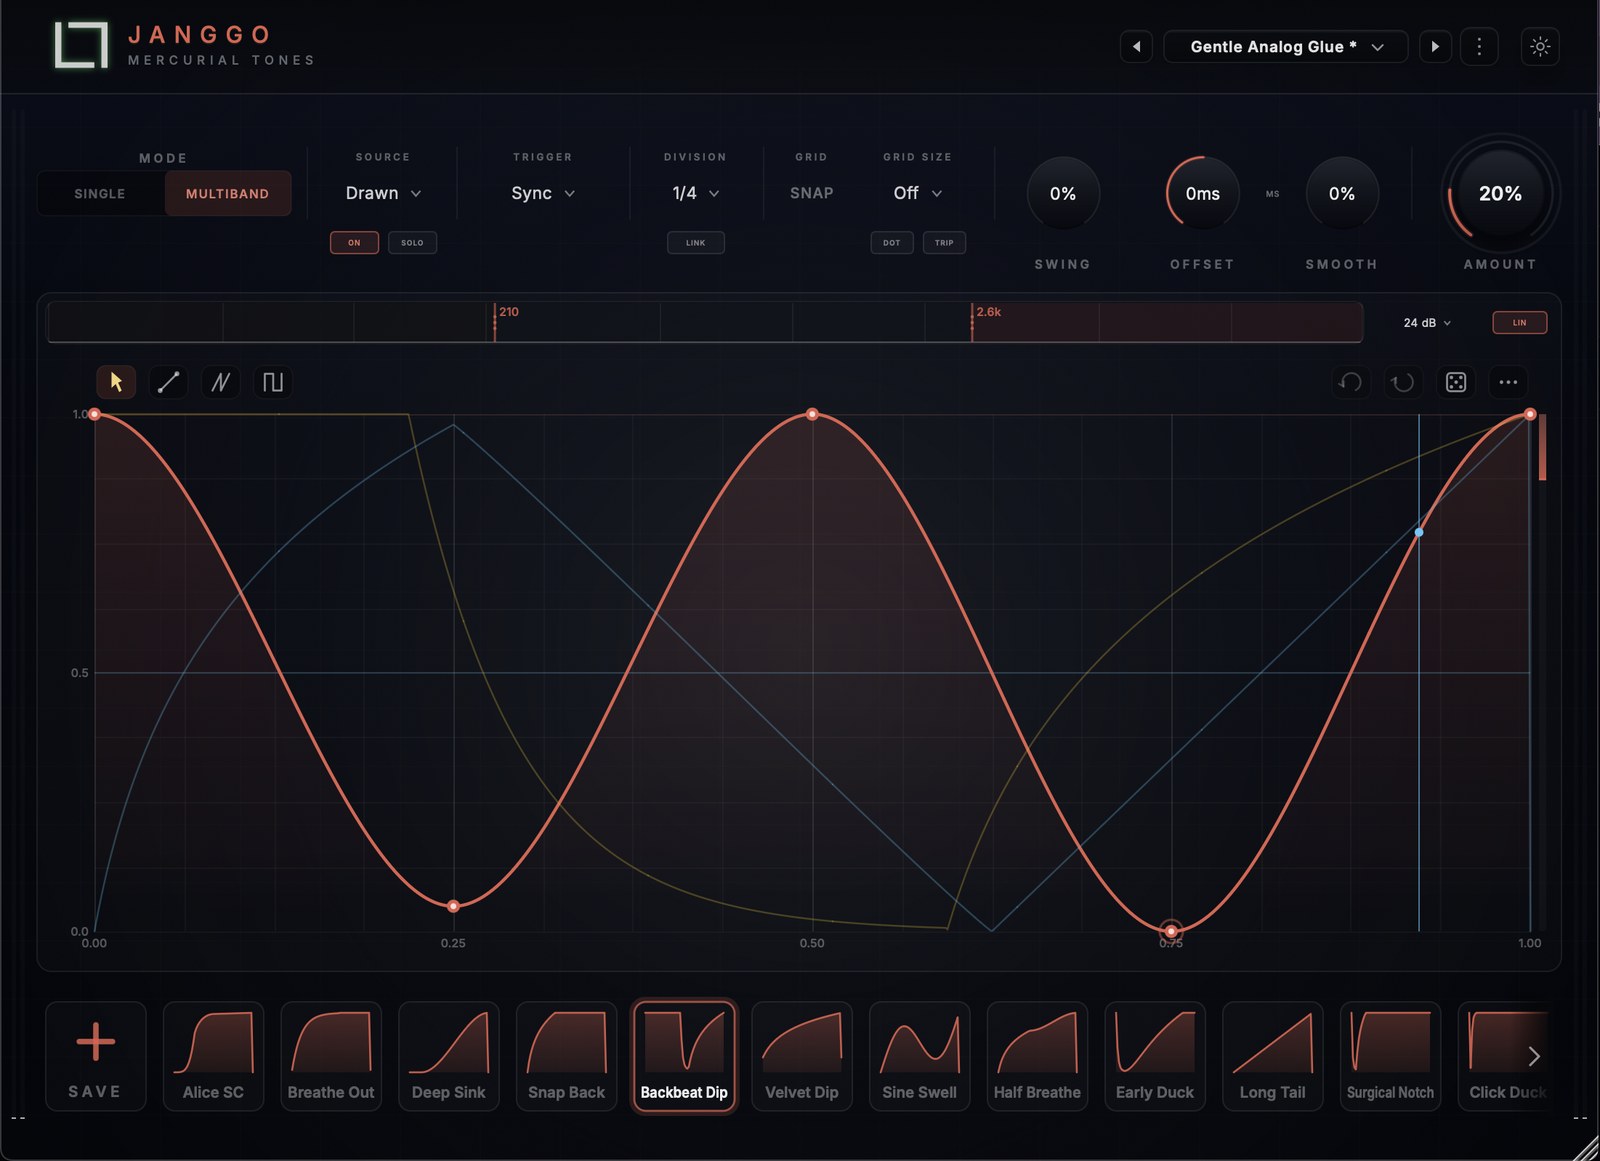Load next preset arrow
The image size is (1600, 1161).
pos(1435,46)
